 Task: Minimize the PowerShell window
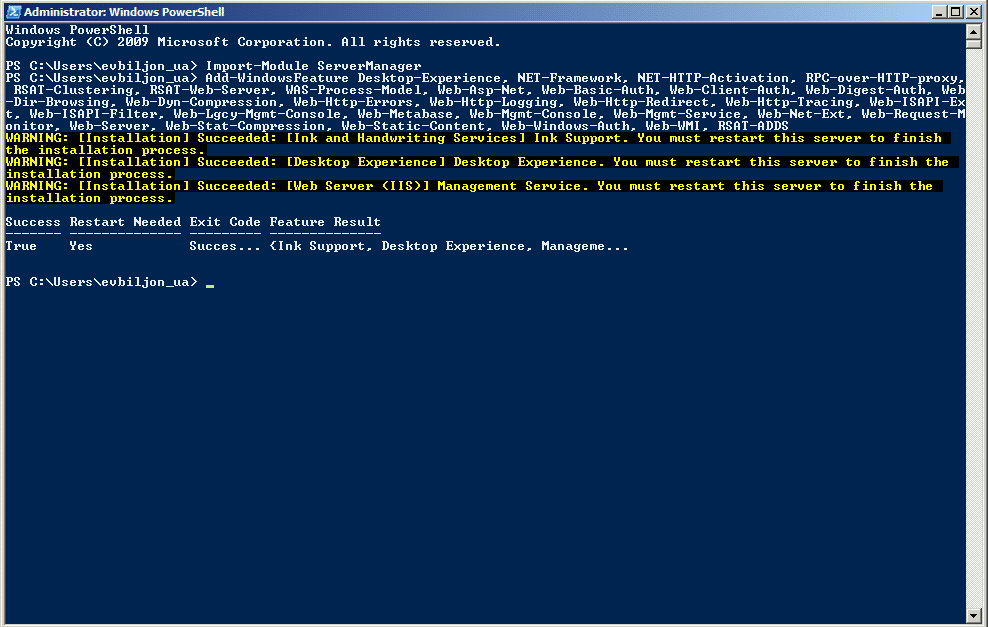[x=939, y=12]
